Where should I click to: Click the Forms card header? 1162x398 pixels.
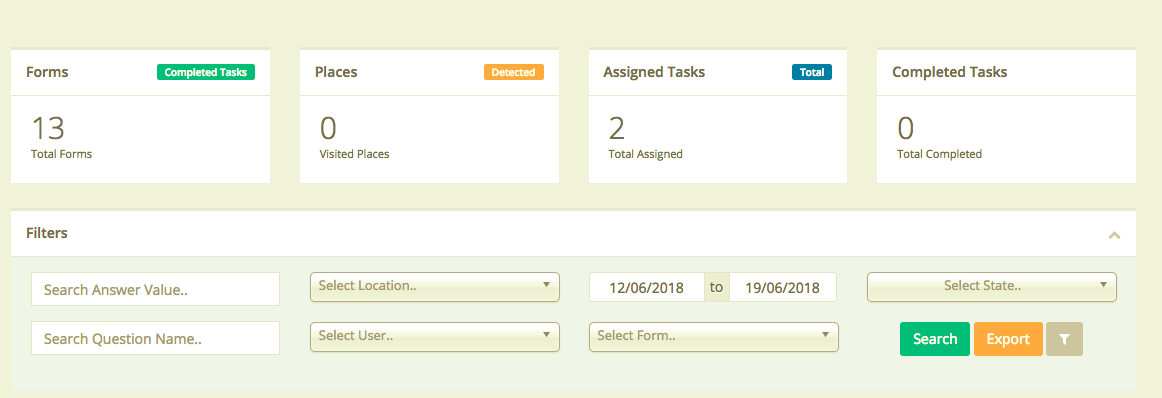(x=140, y=73)
